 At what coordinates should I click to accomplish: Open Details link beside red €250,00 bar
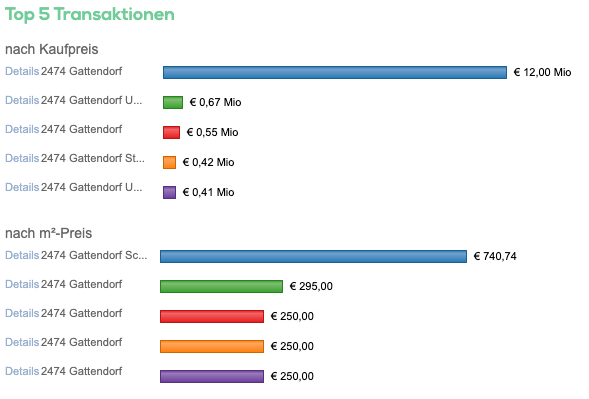pyautogui.click(x=22, y=313)
